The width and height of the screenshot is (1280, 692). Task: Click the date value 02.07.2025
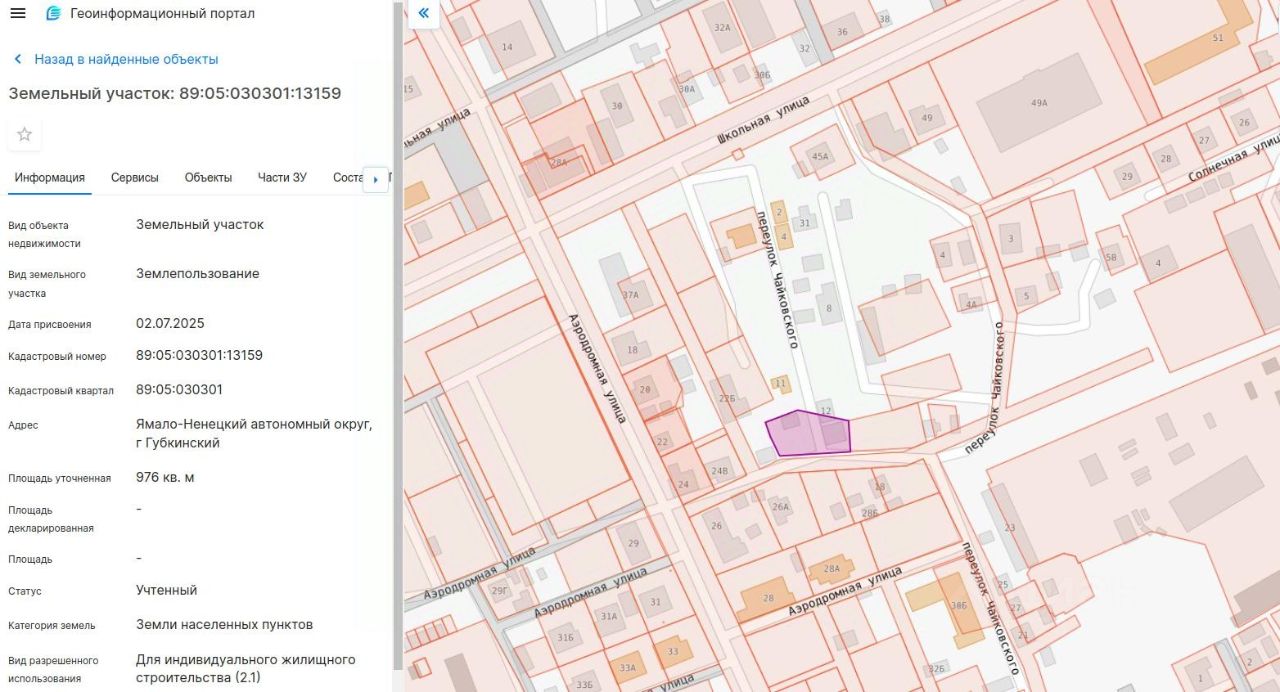click(170, 323)
